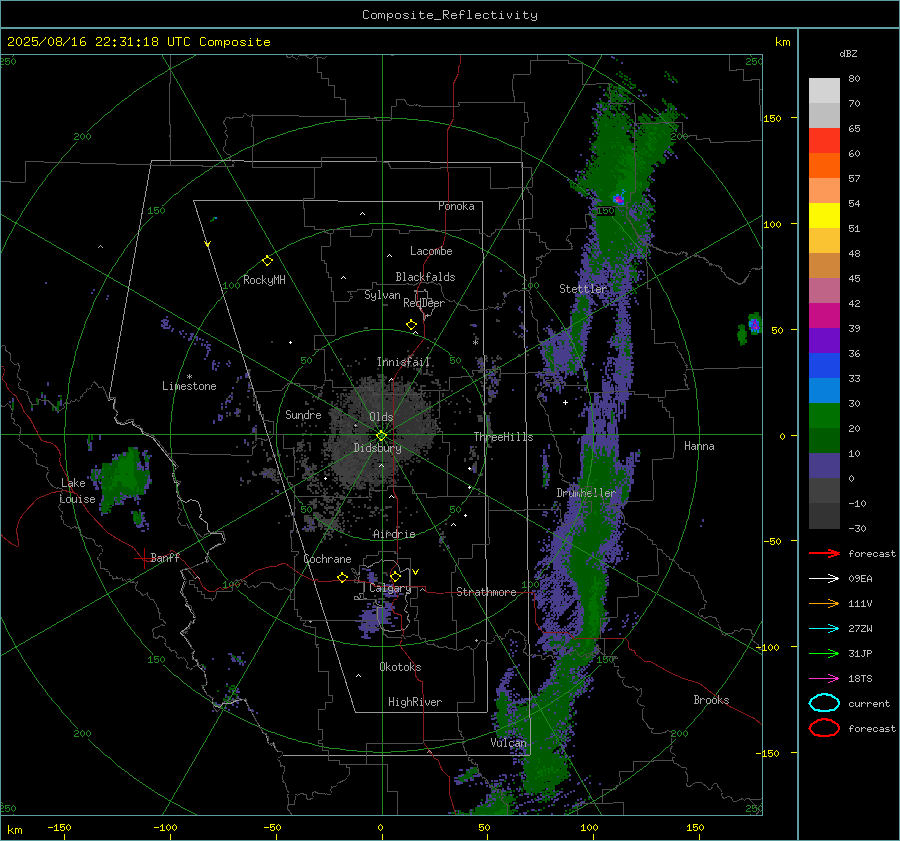This screenshot has height=841, width=900.
Task: Select the green 31JP arrow legend entry
Action: click(x=824, y=653)
